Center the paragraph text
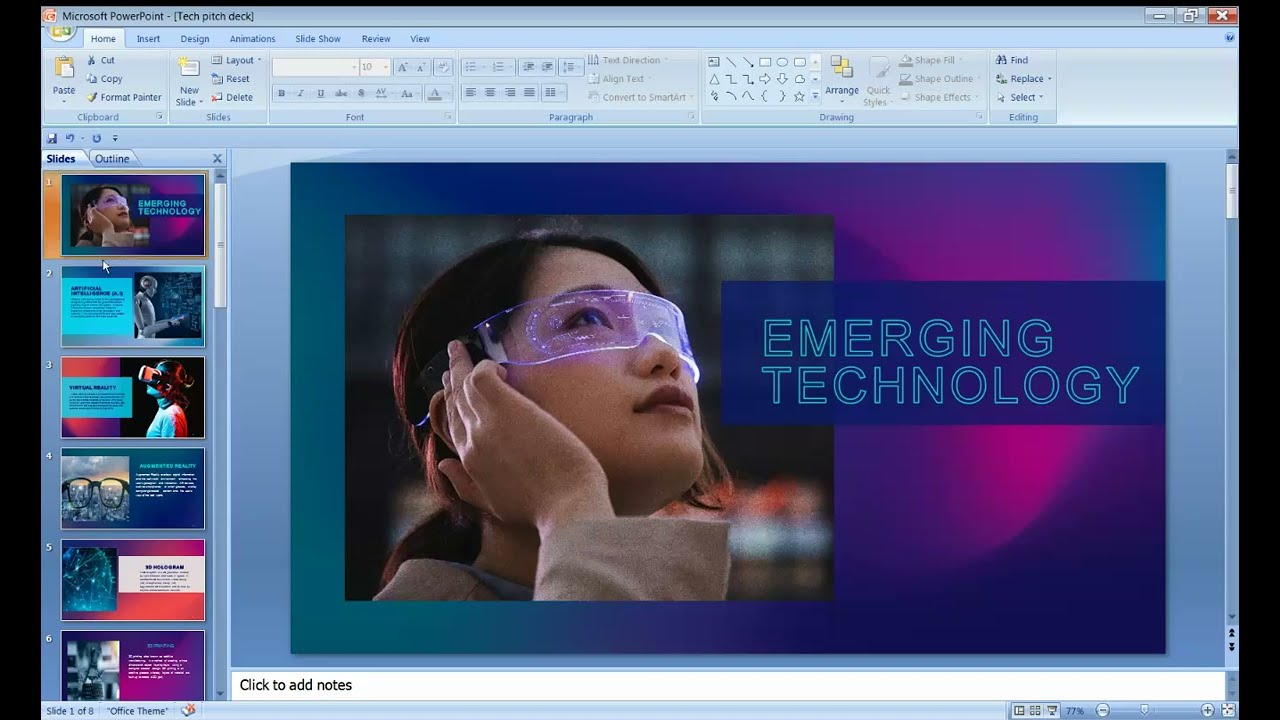Screen dimensions: 1280x720 [490, 93]
